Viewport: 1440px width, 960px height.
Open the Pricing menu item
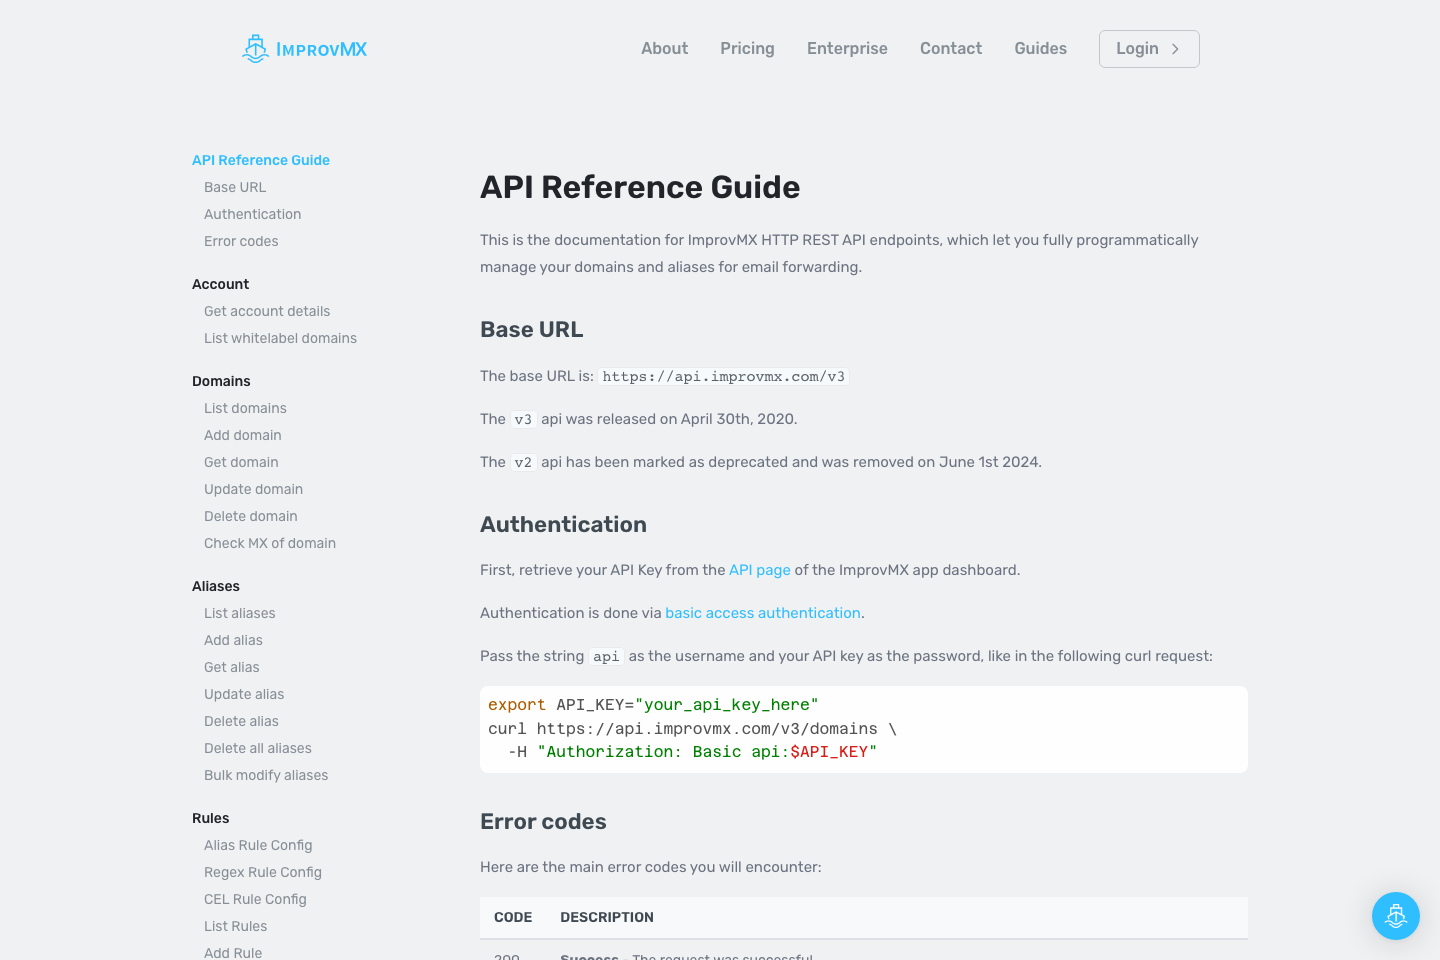[747, 48]
